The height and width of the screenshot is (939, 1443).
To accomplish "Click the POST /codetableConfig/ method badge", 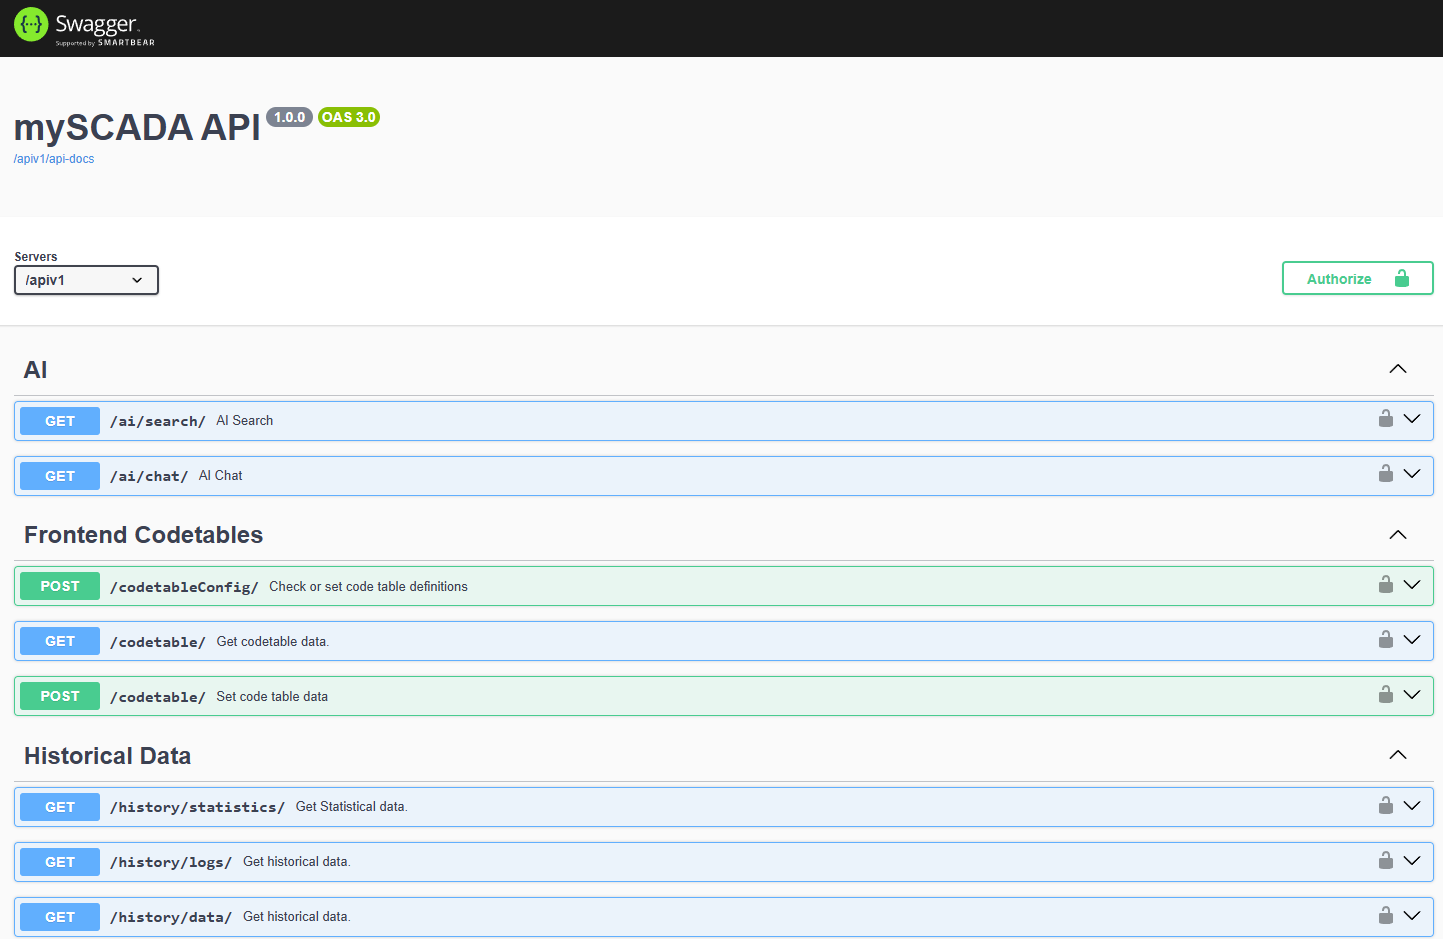I will click(60, 586).
